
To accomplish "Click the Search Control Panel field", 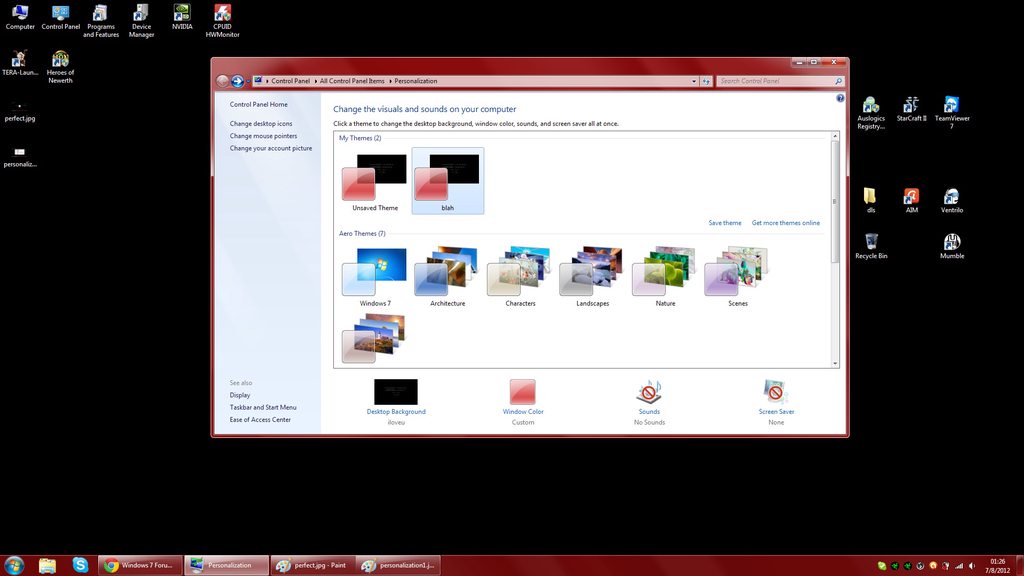I will tap(776, 81).
